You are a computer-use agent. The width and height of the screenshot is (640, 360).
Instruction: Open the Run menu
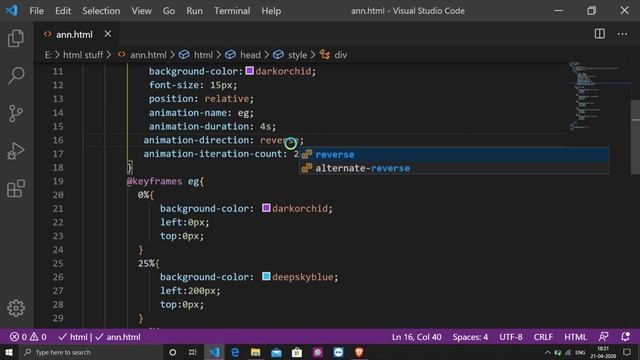point(194,11)
